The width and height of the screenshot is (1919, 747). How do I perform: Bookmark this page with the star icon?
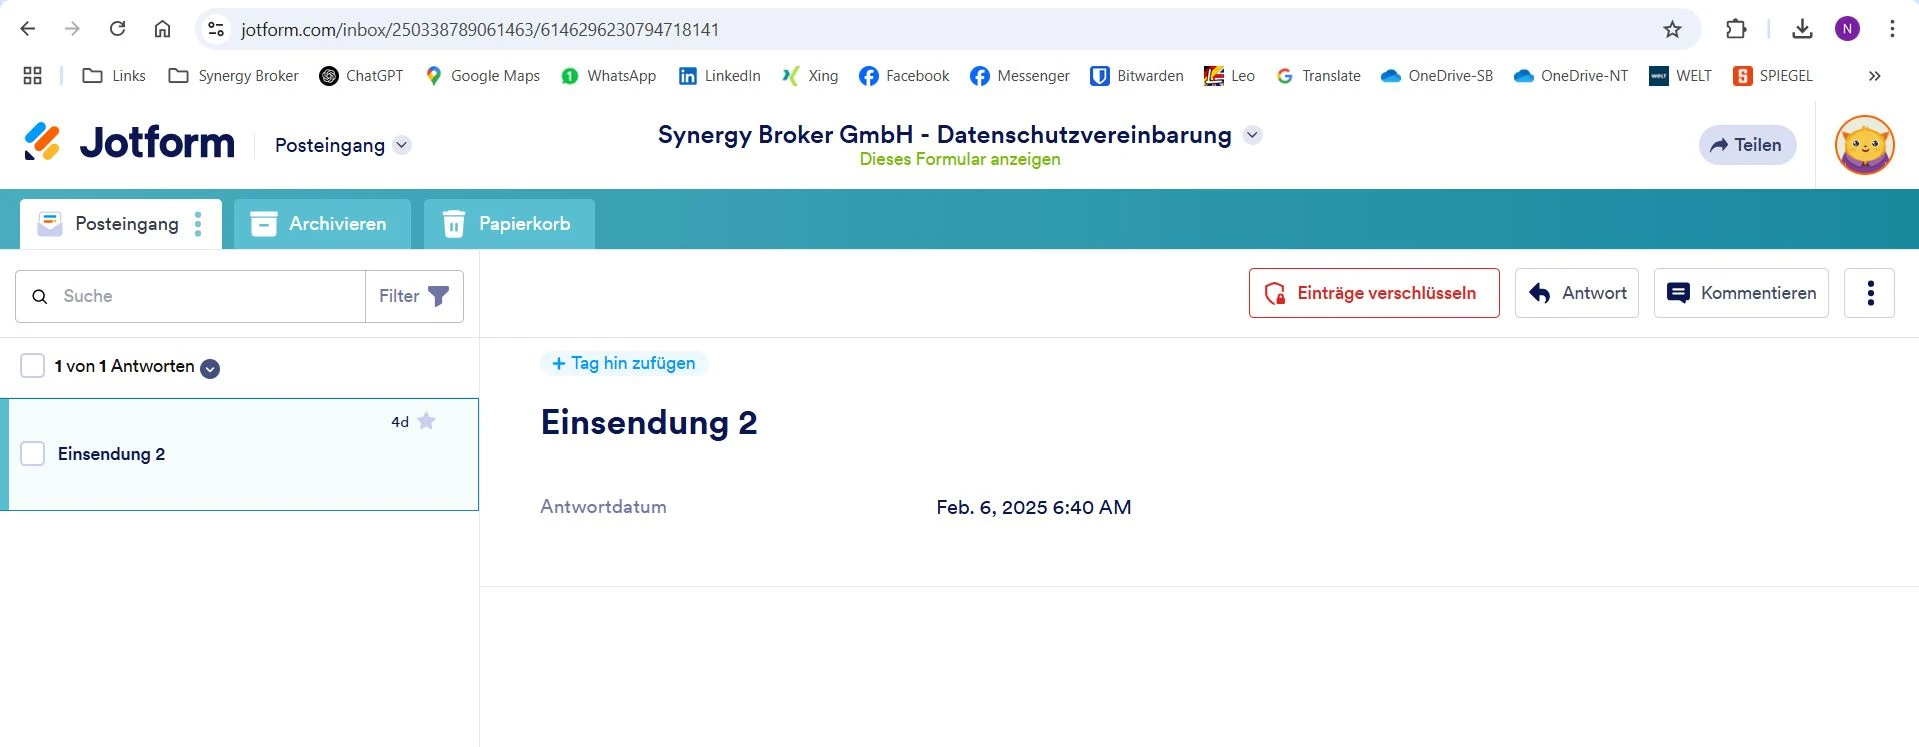[1672, 29]
